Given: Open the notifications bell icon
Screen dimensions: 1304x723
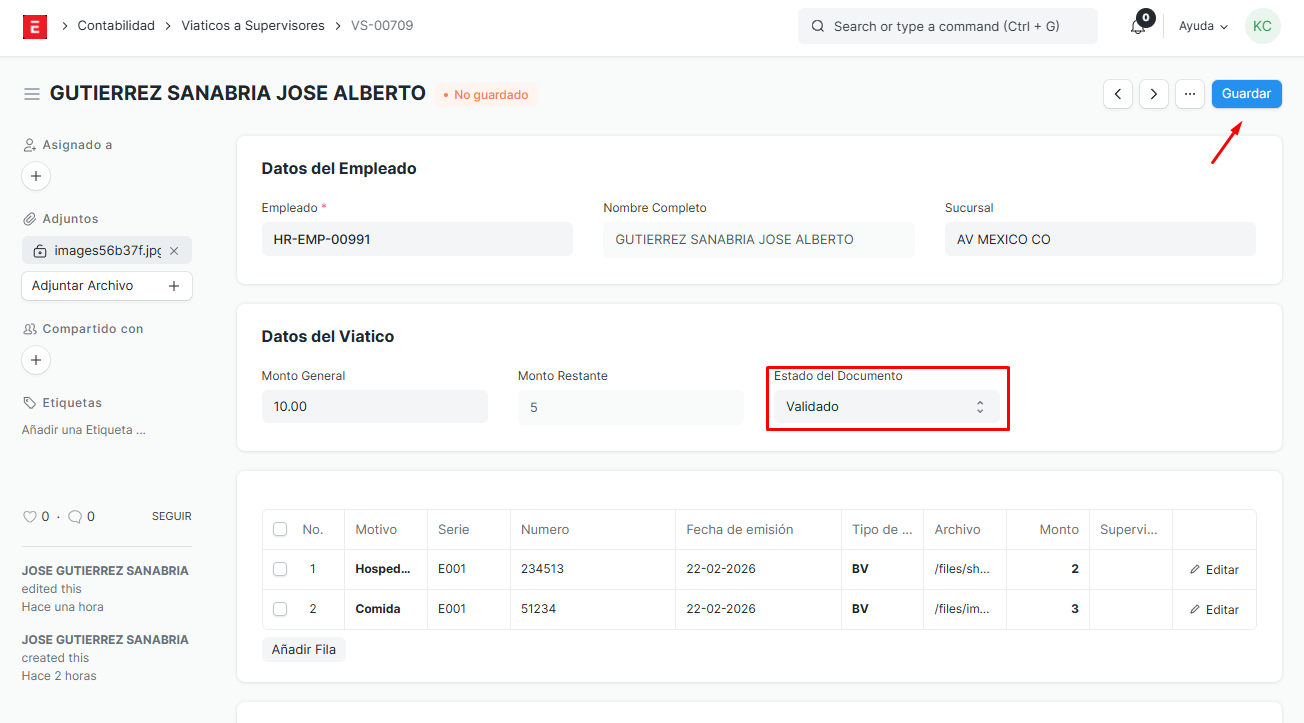Looking at the screenshot, I should point(1138,27).
